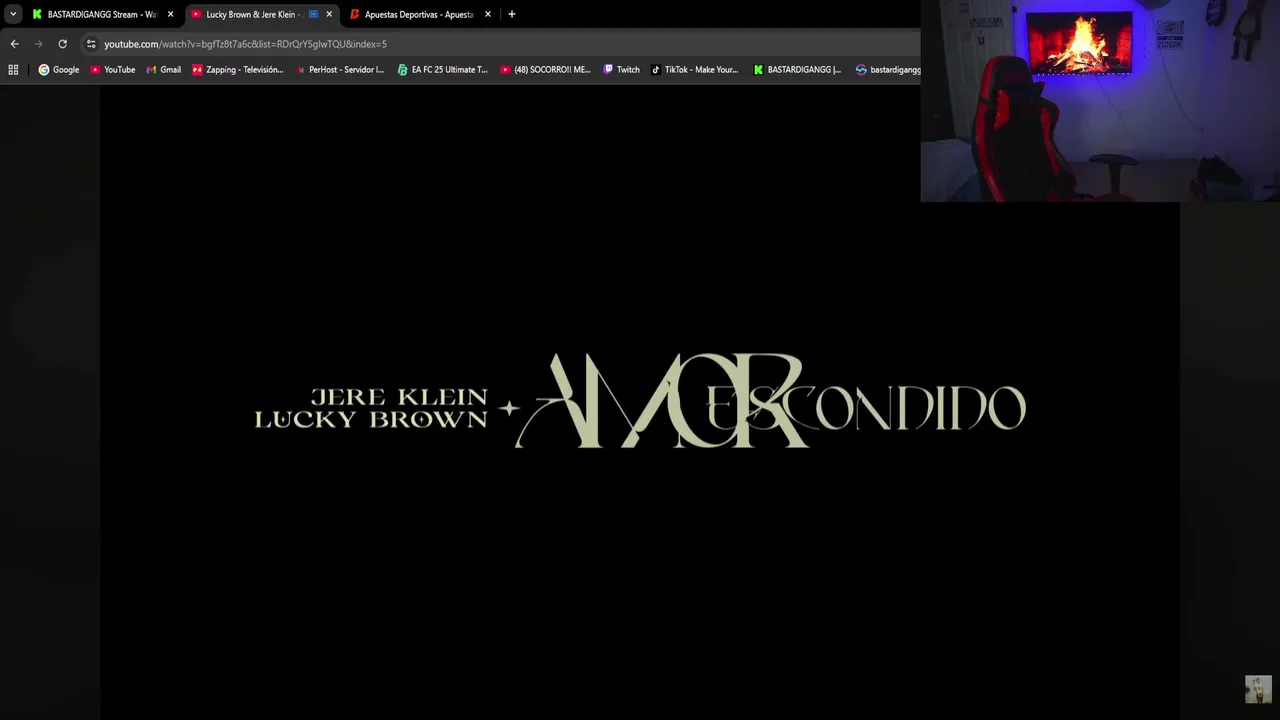Open the Gmail bookmark

click(163, 70)
